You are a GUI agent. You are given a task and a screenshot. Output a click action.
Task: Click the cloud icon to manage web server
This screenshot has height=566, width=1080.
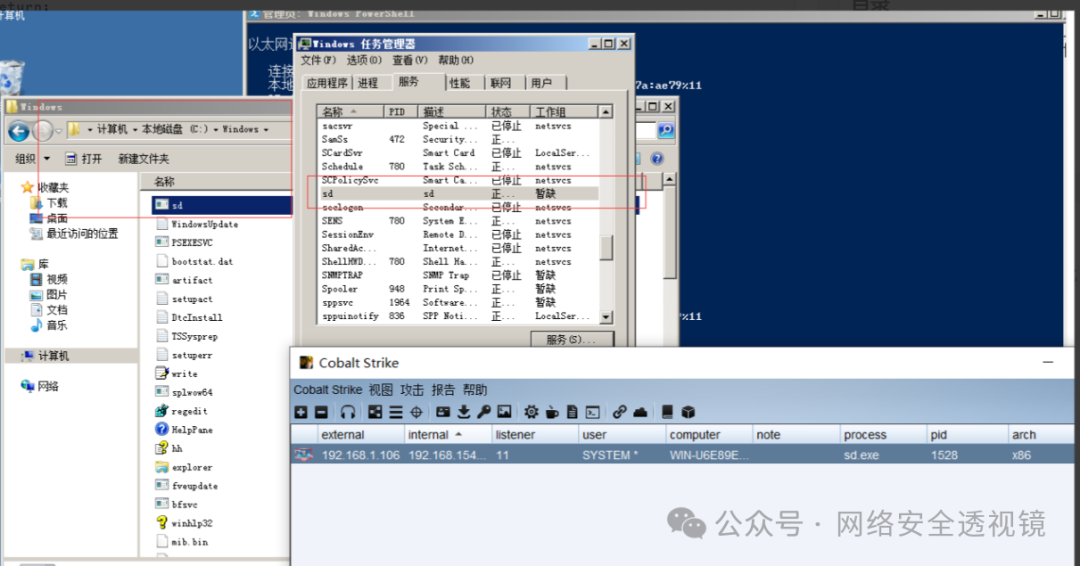640,412
